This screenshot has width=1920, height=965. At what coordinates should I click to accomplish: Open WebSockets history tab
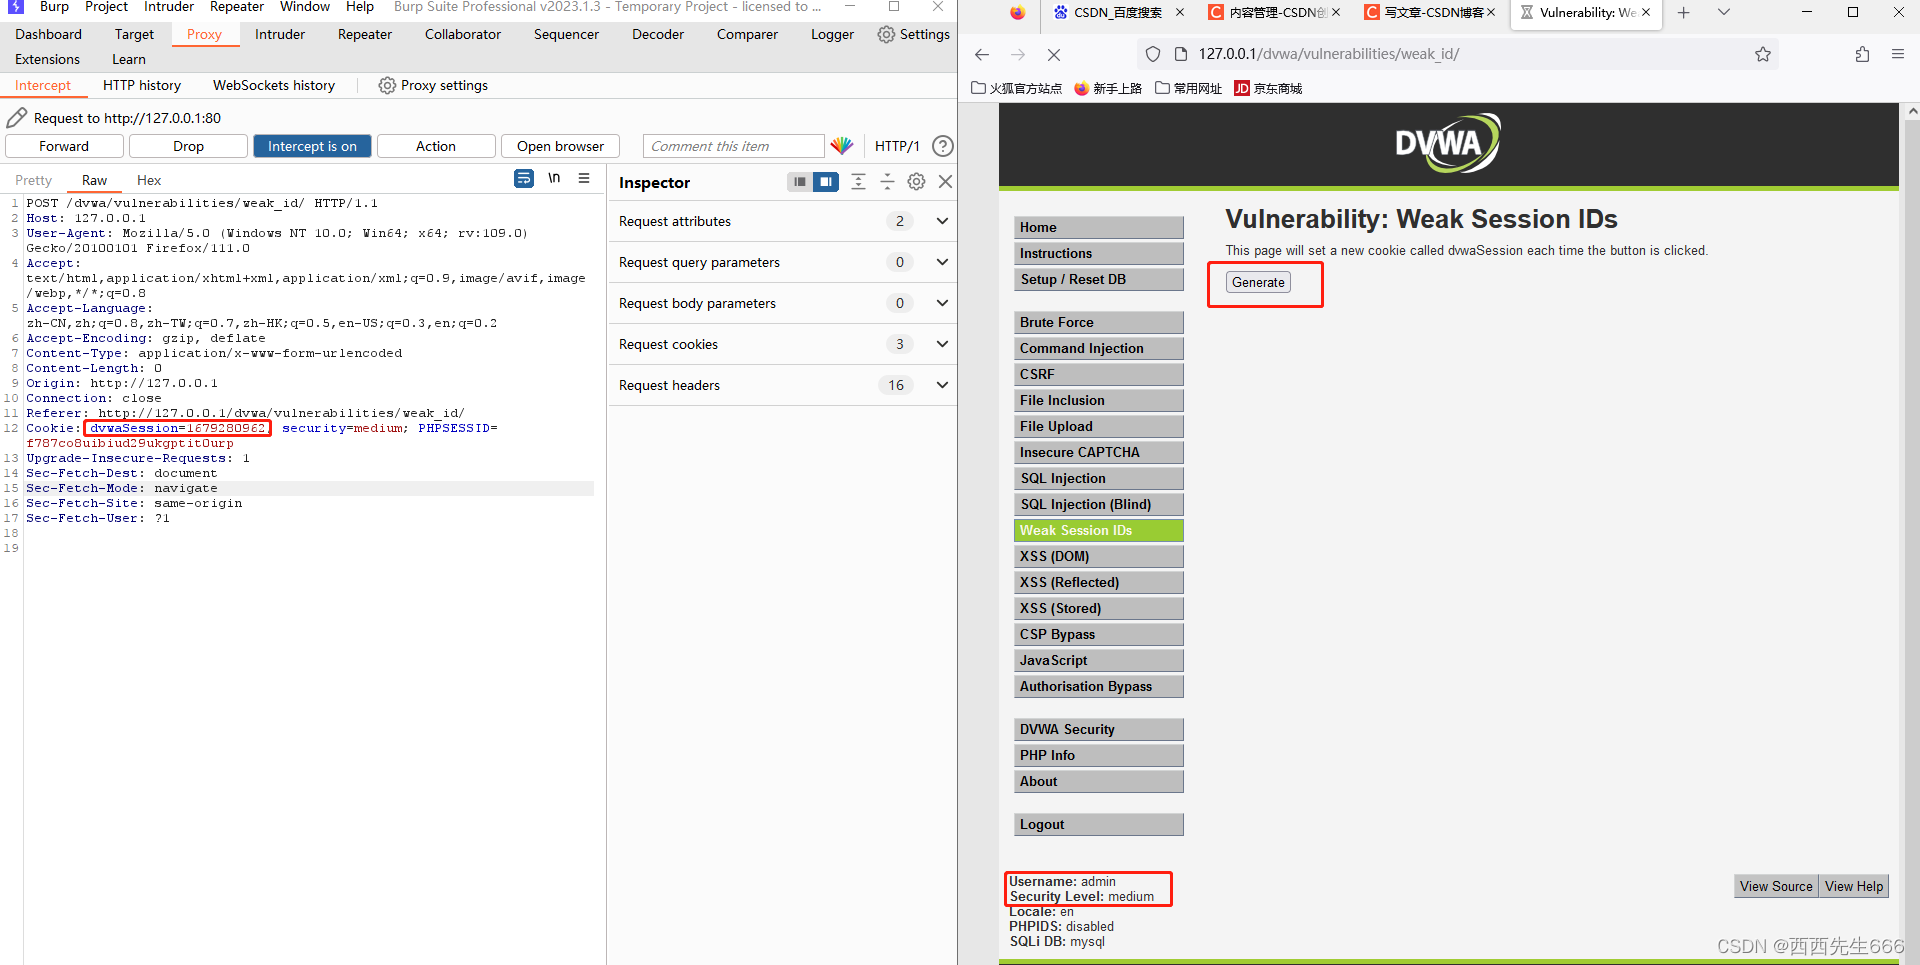[274, 85]
